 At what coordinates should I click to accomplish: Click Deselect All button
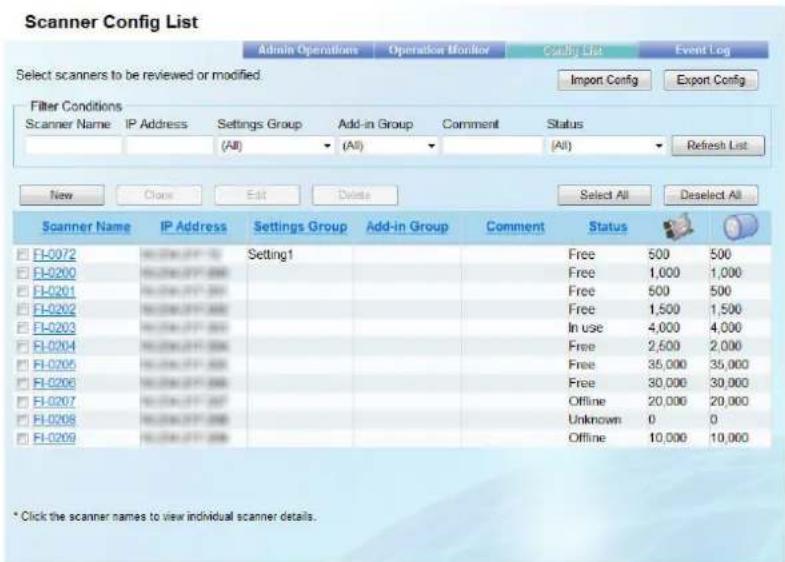(711, 195)
